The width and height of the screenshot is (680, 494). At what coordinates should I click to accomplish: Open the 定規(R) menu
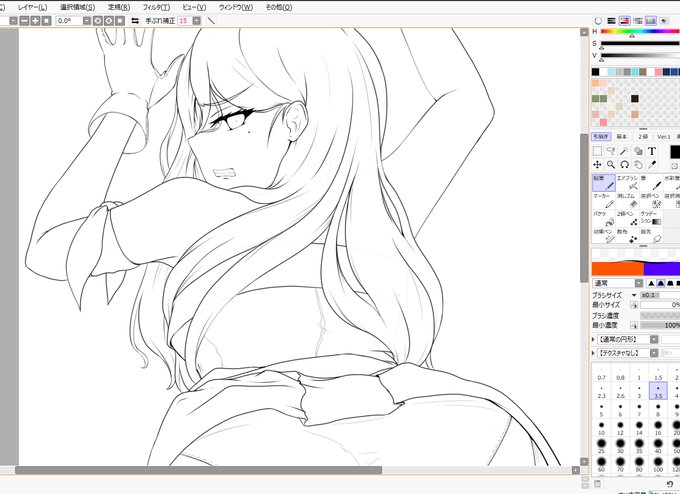119,7
